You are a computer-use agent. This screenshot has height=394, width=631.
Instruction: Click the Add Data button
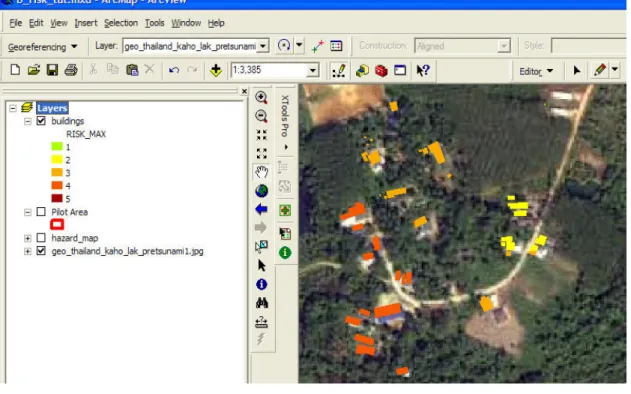point(216,70)
